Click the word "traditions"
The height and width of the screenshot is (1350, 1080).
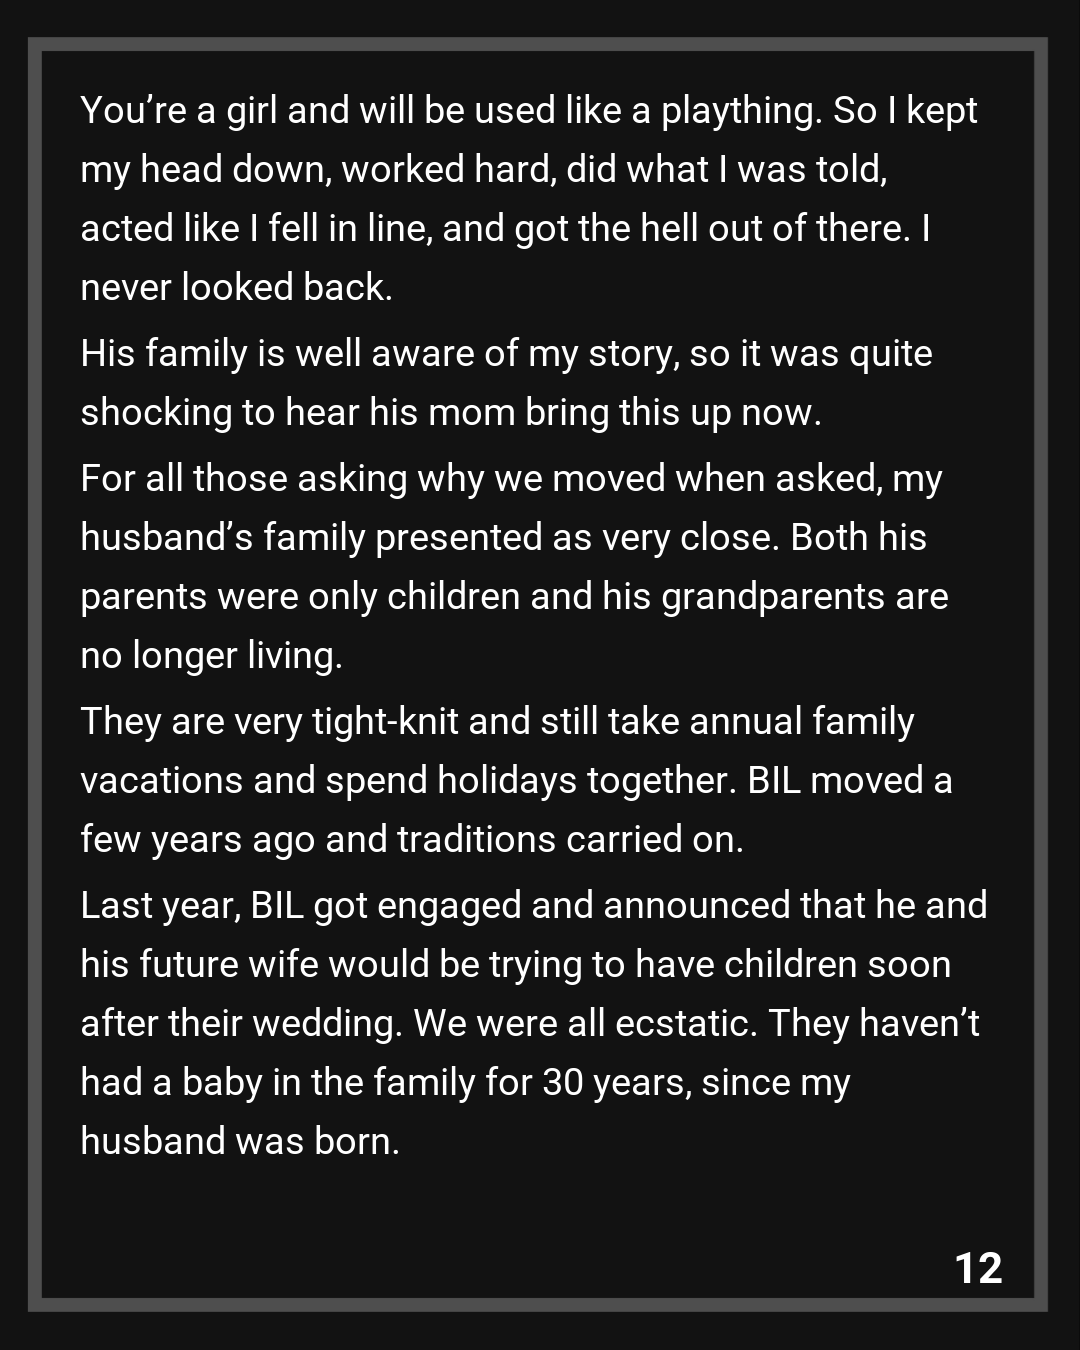476,840
